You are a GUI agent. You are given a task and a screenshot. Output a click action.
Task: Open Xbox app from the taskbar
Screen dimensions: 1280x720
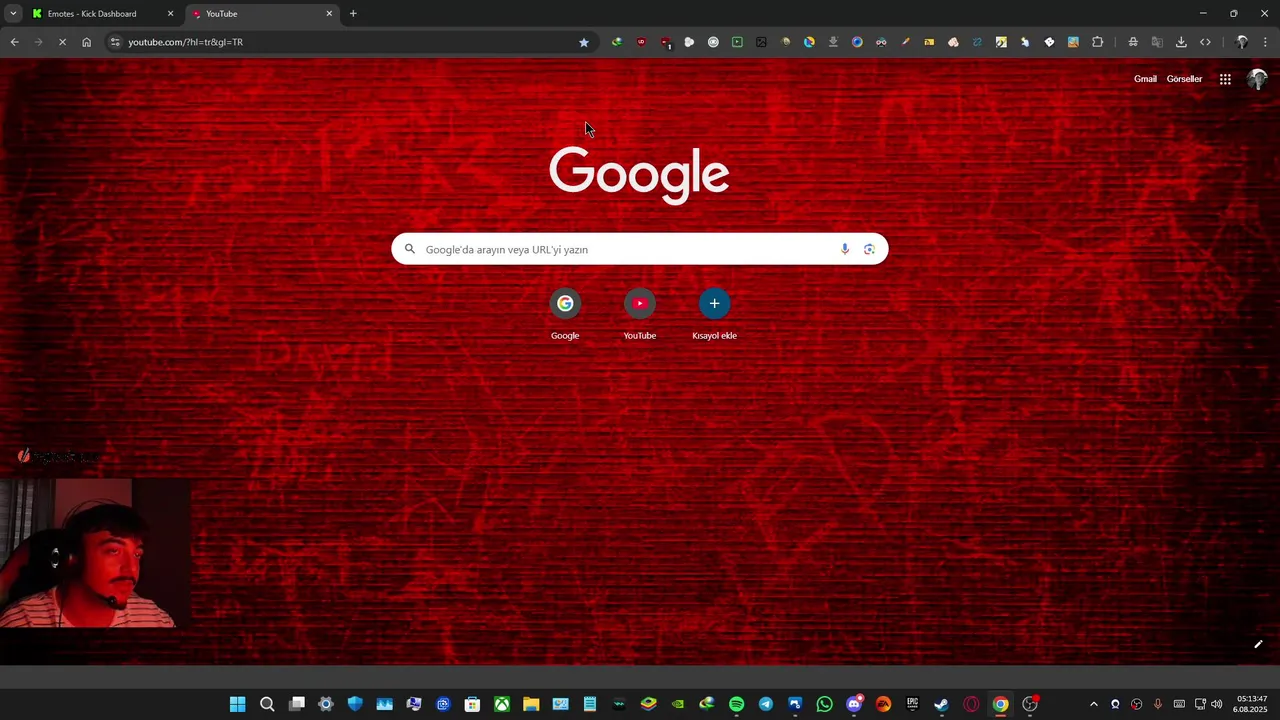pyautogui.click(x=502, y=704)
